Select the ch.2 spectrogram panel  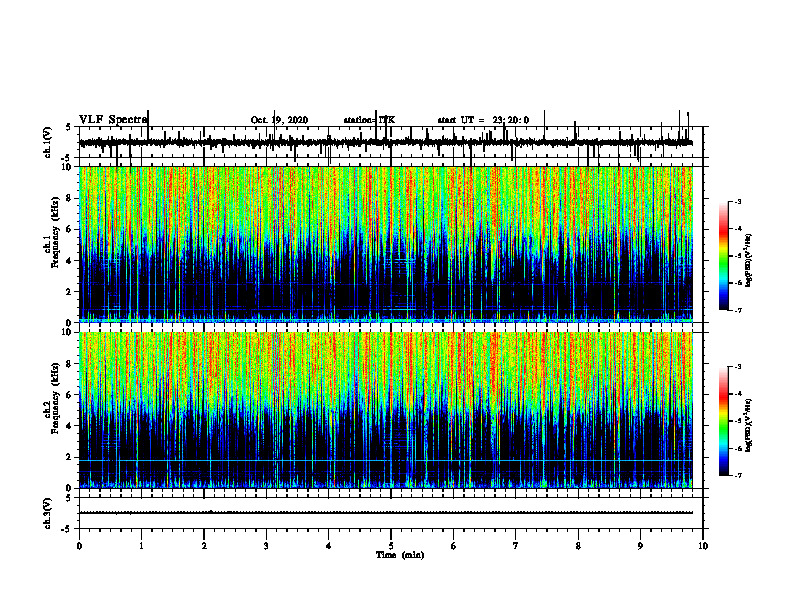[386, 410]
